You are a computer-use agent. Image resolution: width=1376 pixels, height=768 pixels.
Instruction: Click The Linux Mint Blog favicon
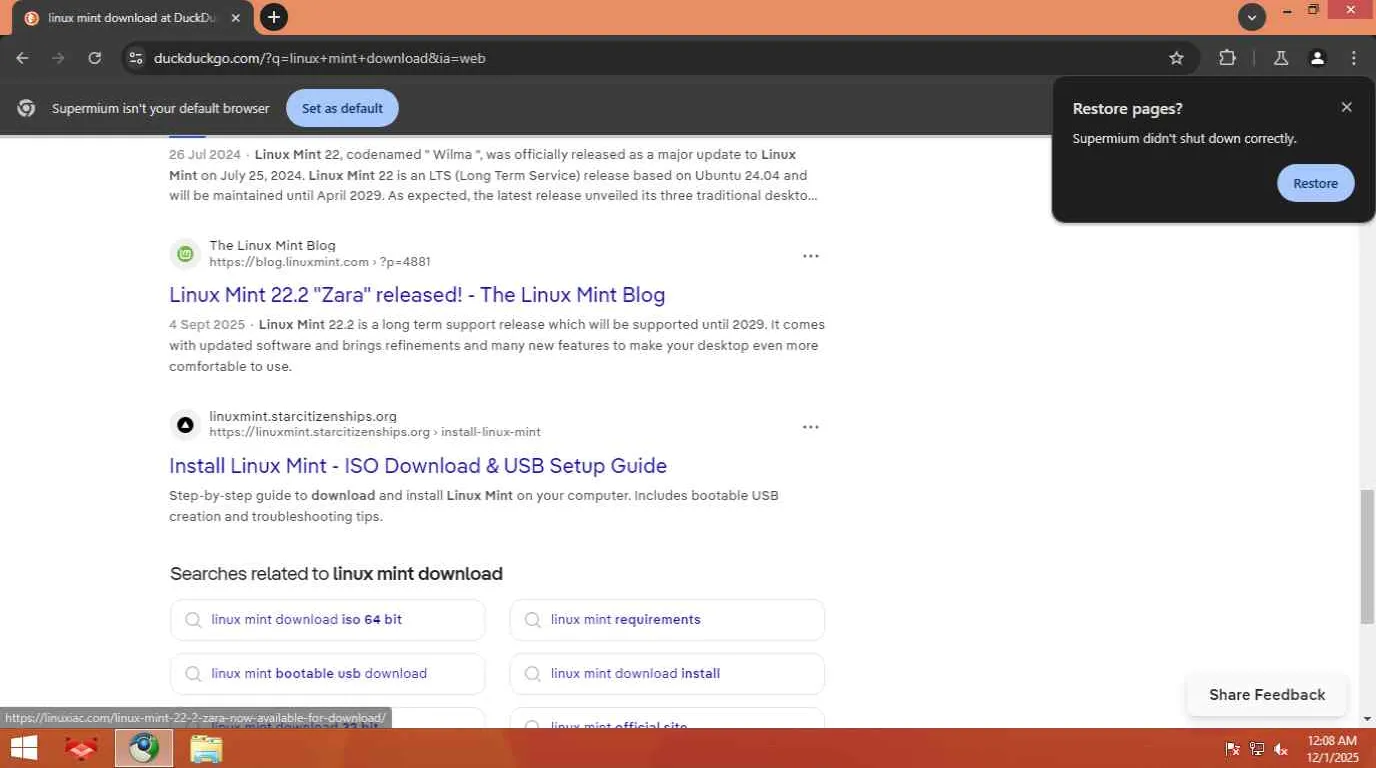185,254
